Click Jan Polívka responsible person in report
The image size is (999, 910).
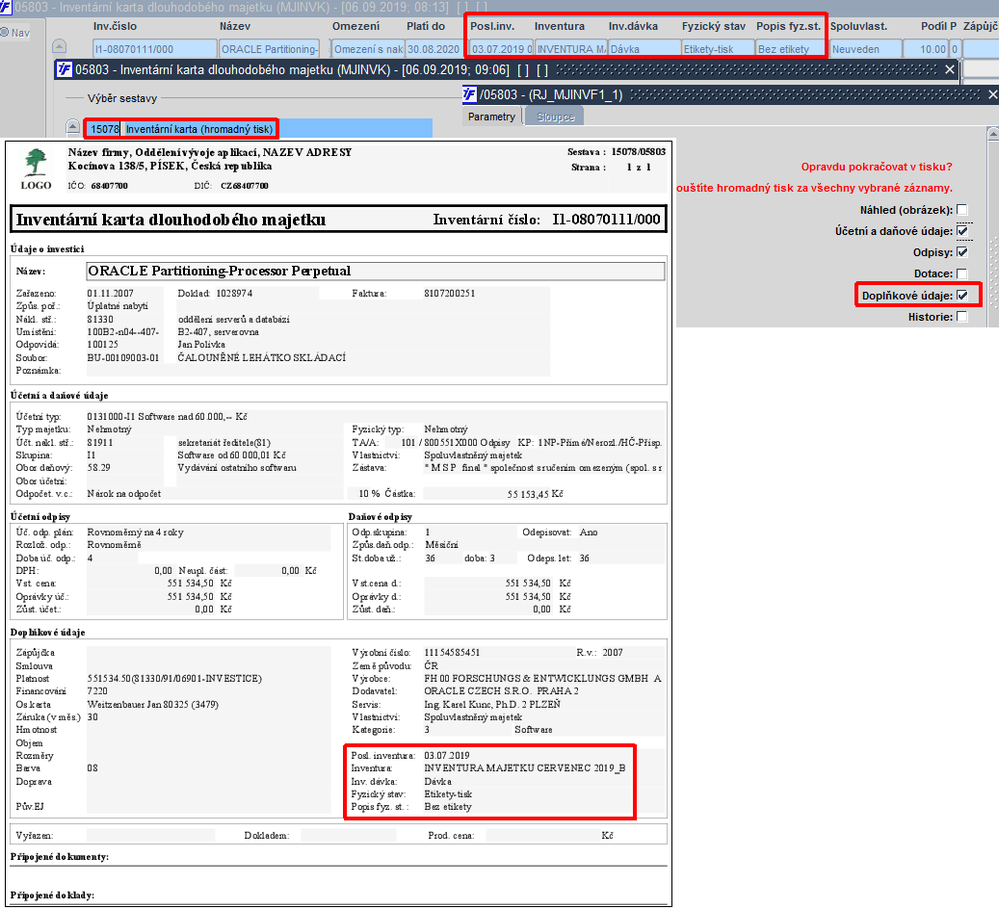point(201,344)
